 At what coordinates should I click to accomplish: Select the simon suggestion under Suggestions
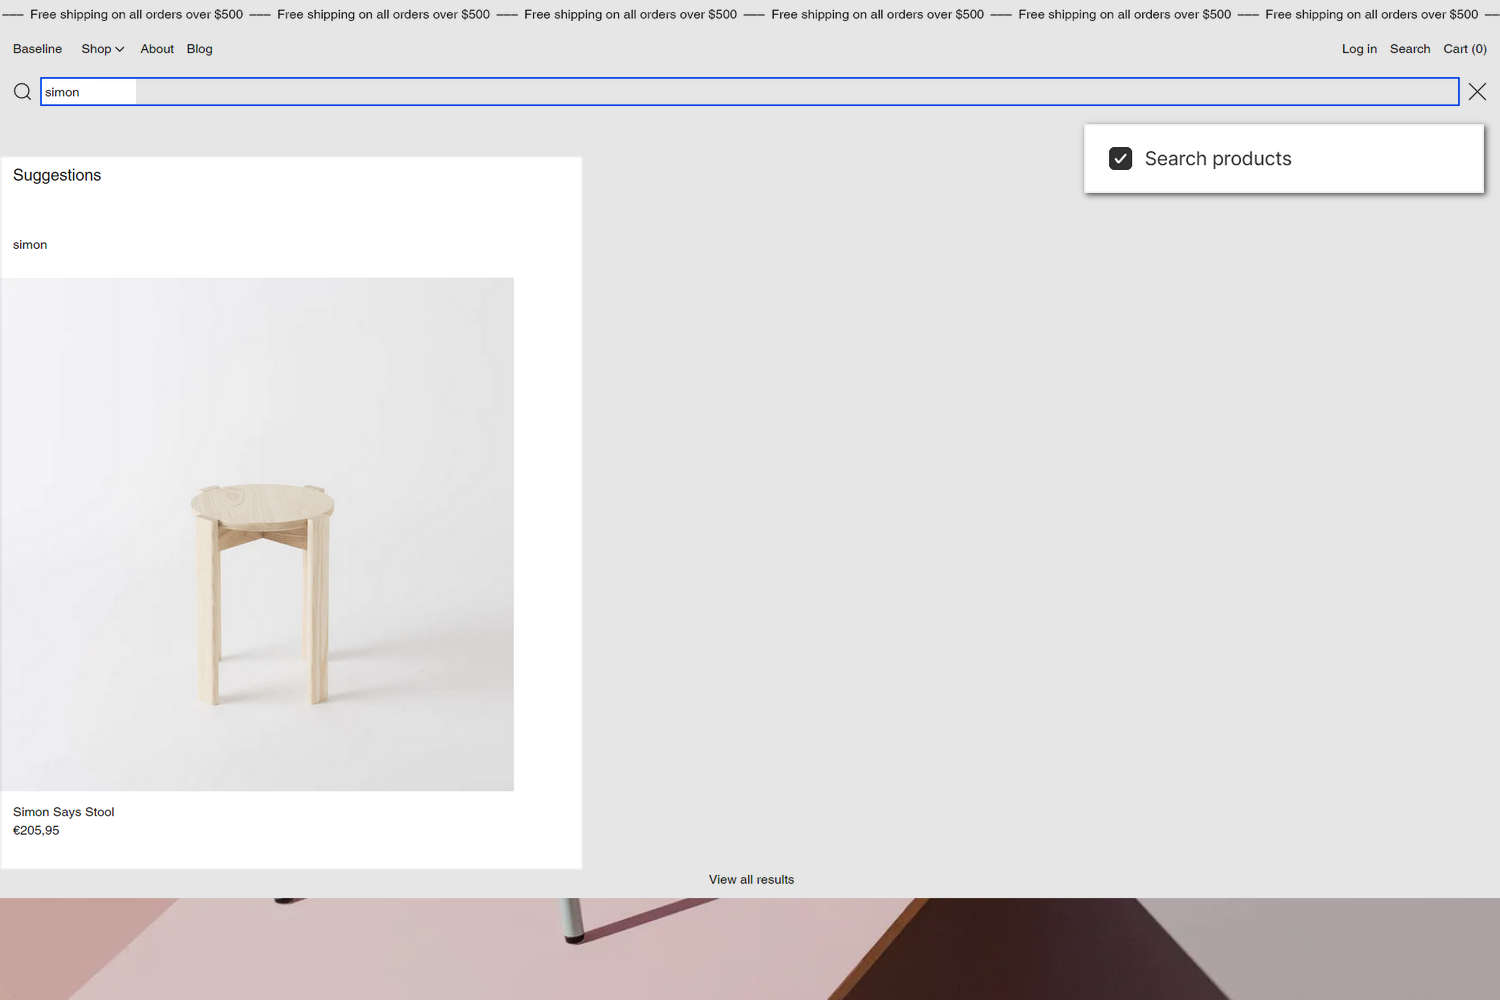click(29, 244)
